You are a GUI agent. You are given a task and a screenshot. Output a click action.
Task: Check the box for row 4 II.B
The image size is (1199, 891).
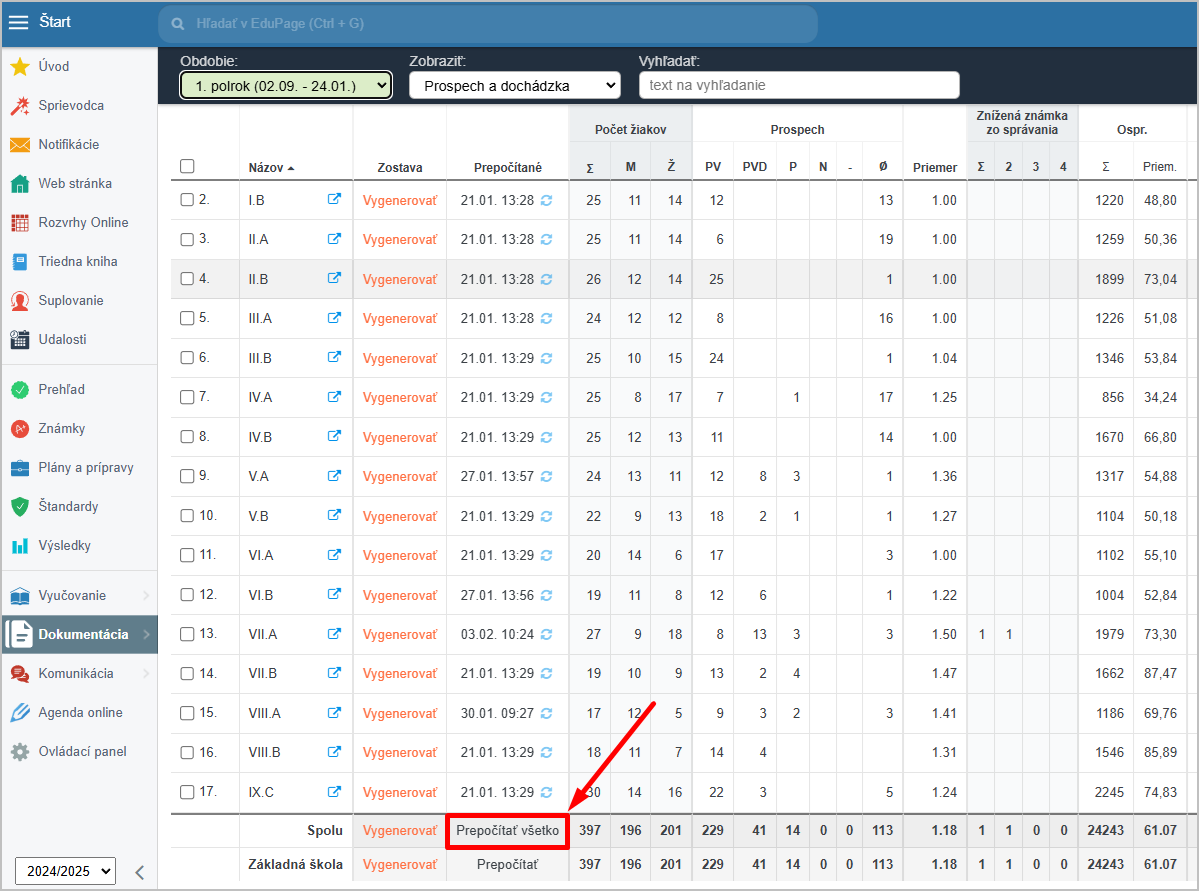(x=187, y=280)
